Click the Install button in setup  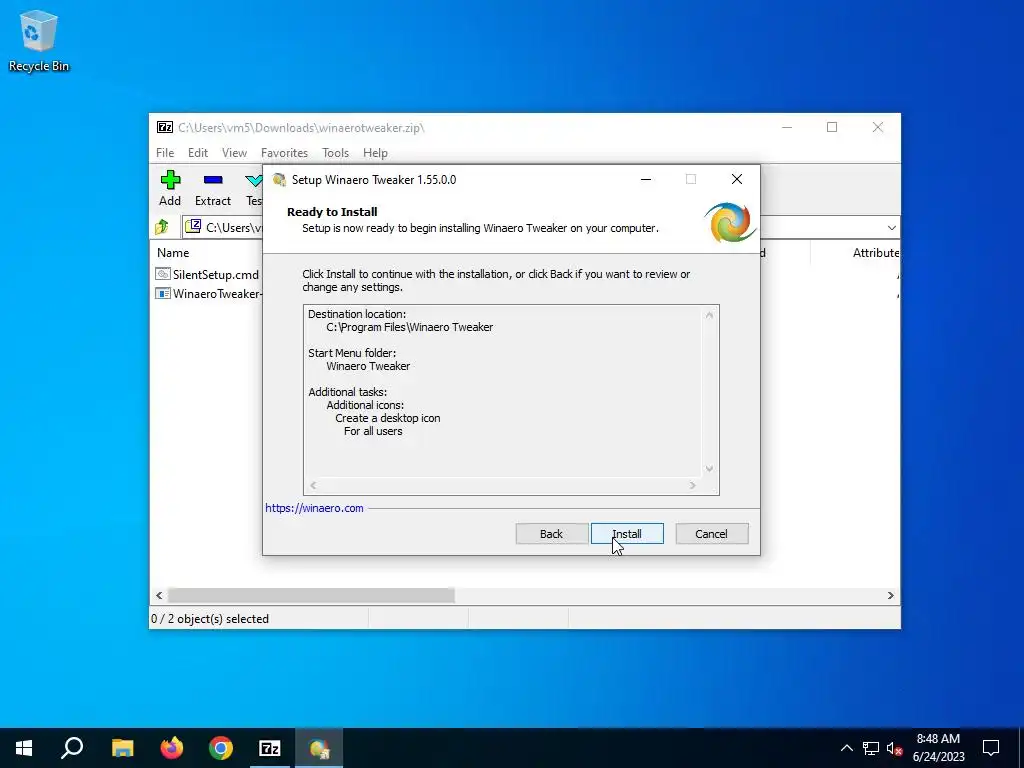click(x=627, y=534)
